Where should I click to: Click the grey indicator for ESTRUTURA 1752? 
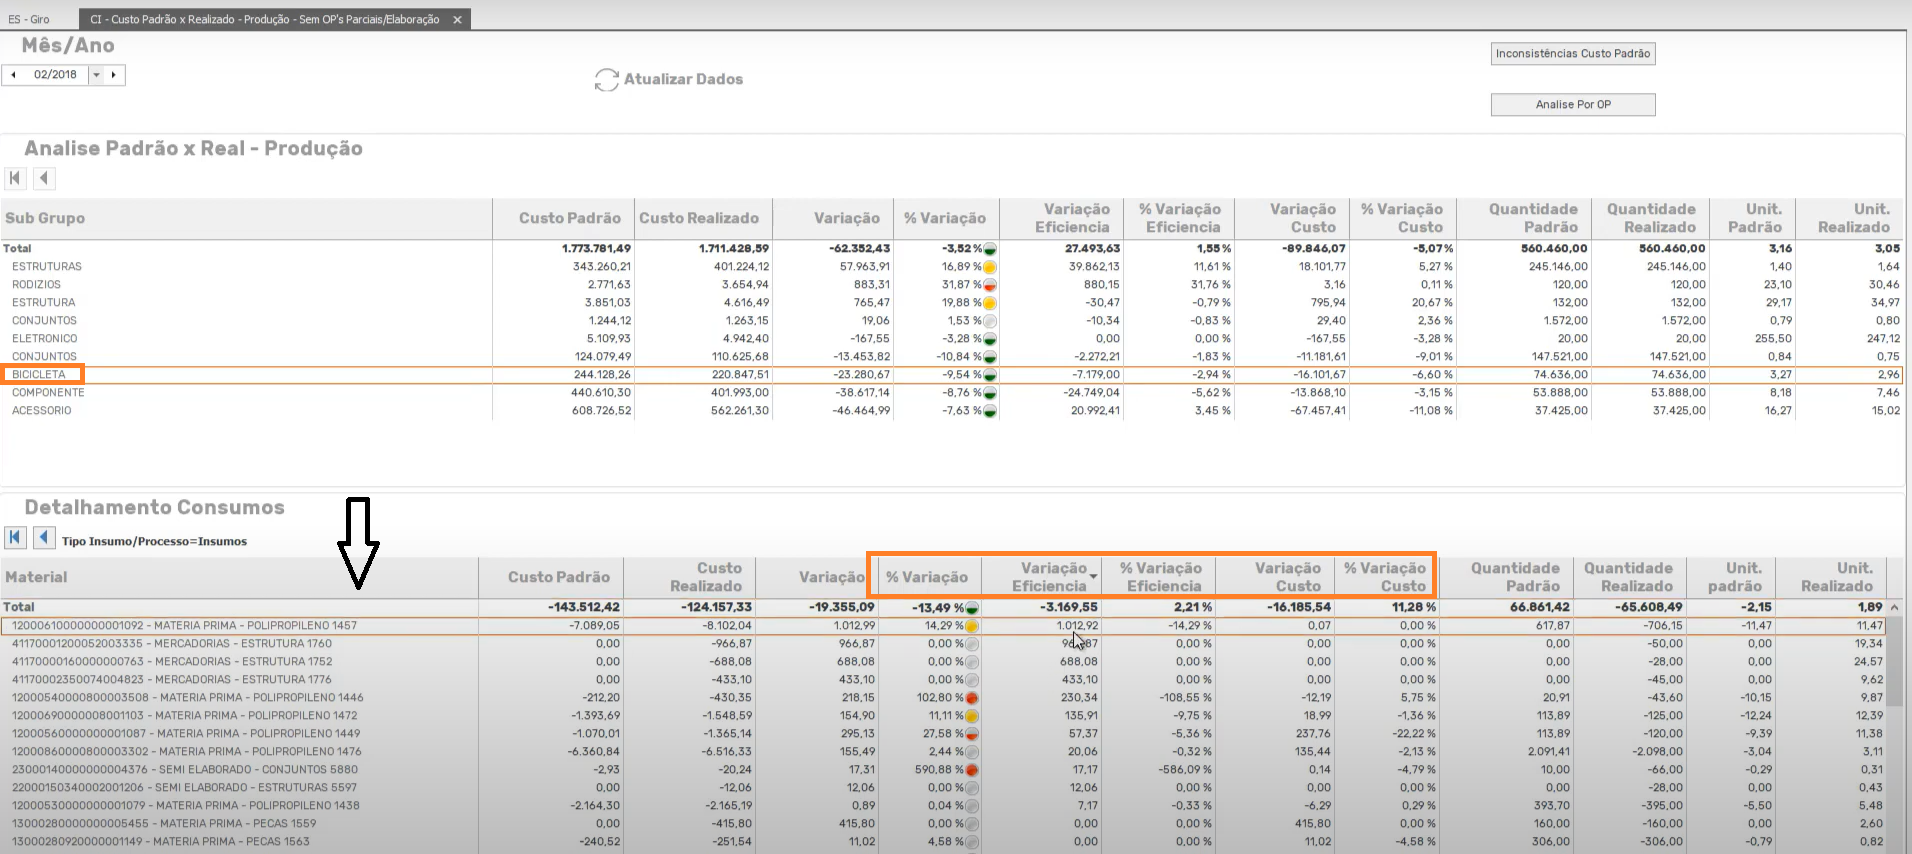pos(972,662)
